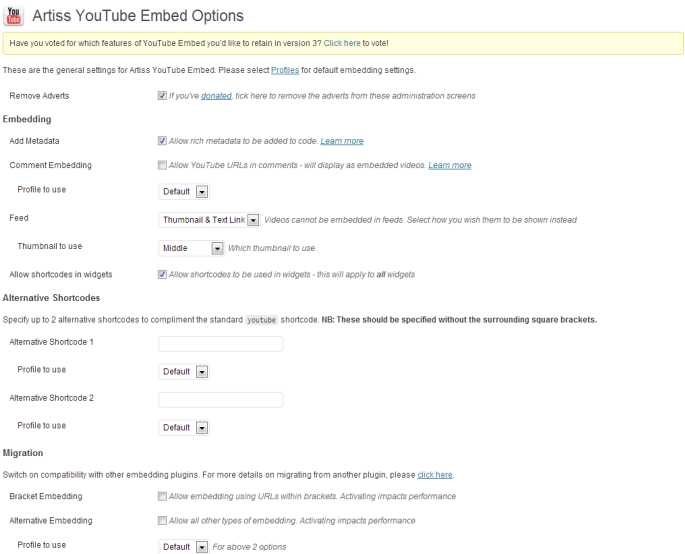Screen dimensions: 685x554
Task: Toggle Allow shortcodes in widgets checkbox
Action: pyautogui.click(x=162, y=274)
